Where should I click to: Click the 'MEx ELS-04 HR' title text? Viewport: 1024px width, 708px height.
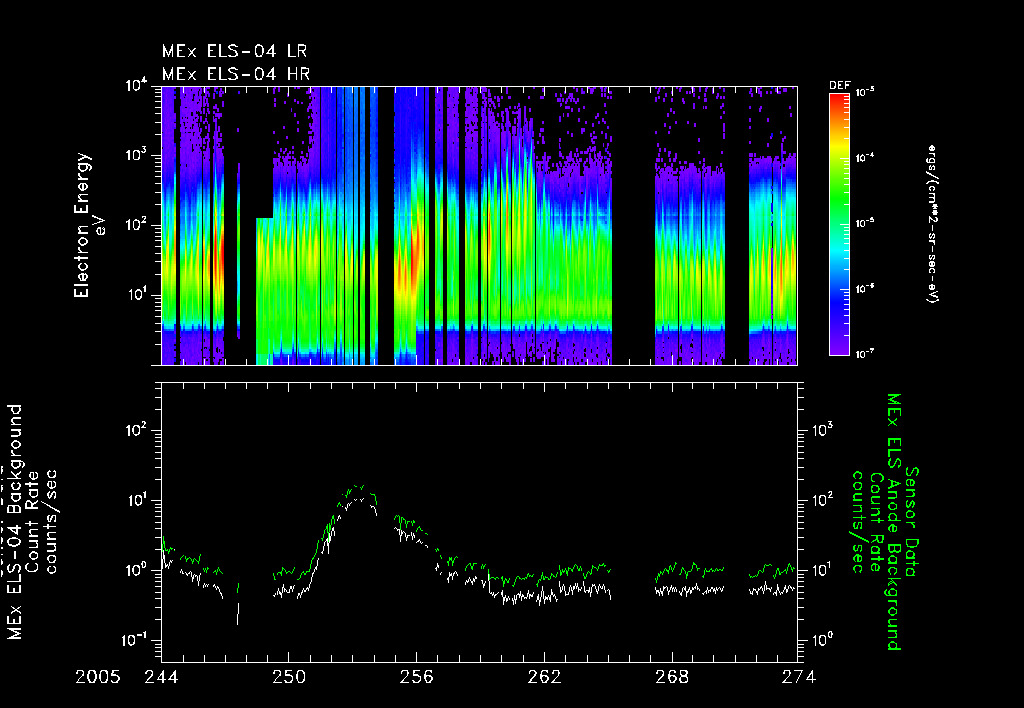coord(236,74)
